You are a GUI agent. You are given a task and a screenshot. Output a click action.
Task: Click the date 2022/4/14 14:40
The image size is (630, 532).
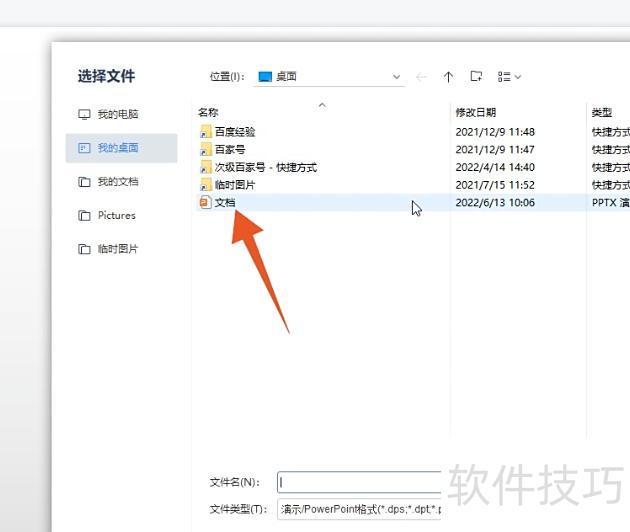click(x=495, y=167)
